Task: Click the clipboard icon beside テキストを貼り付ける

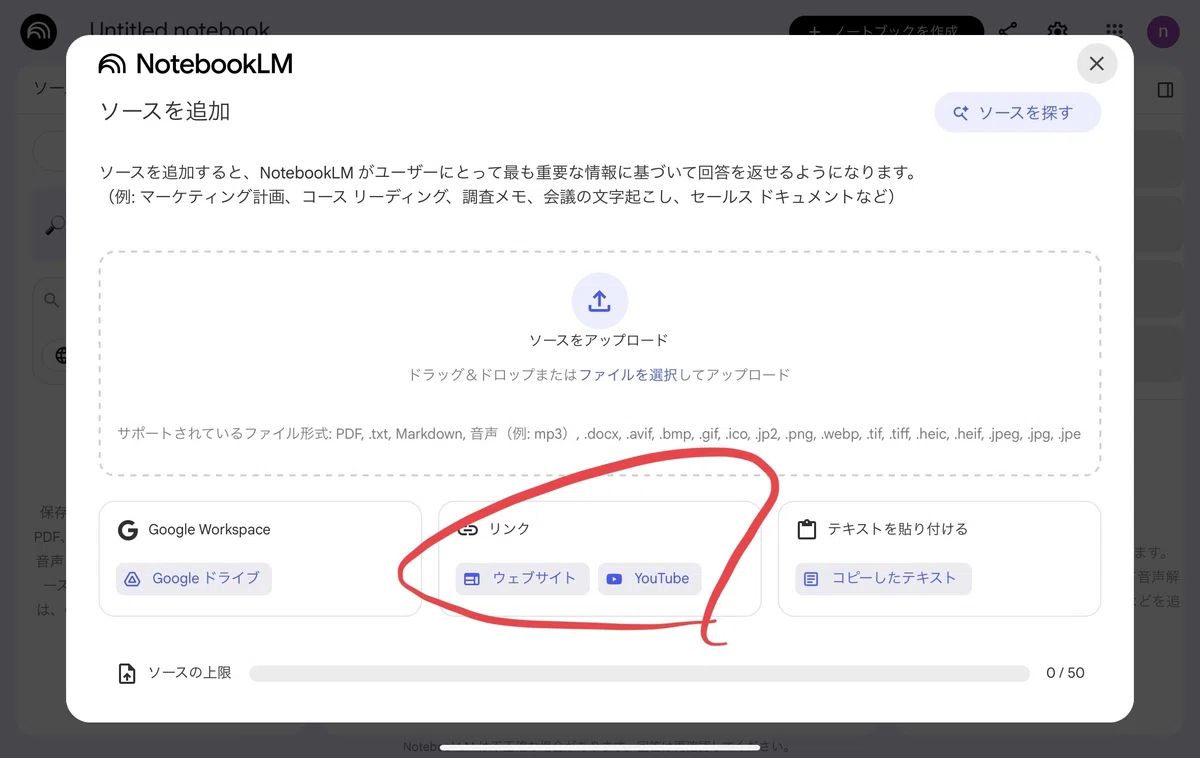Action: click(807, 530)
